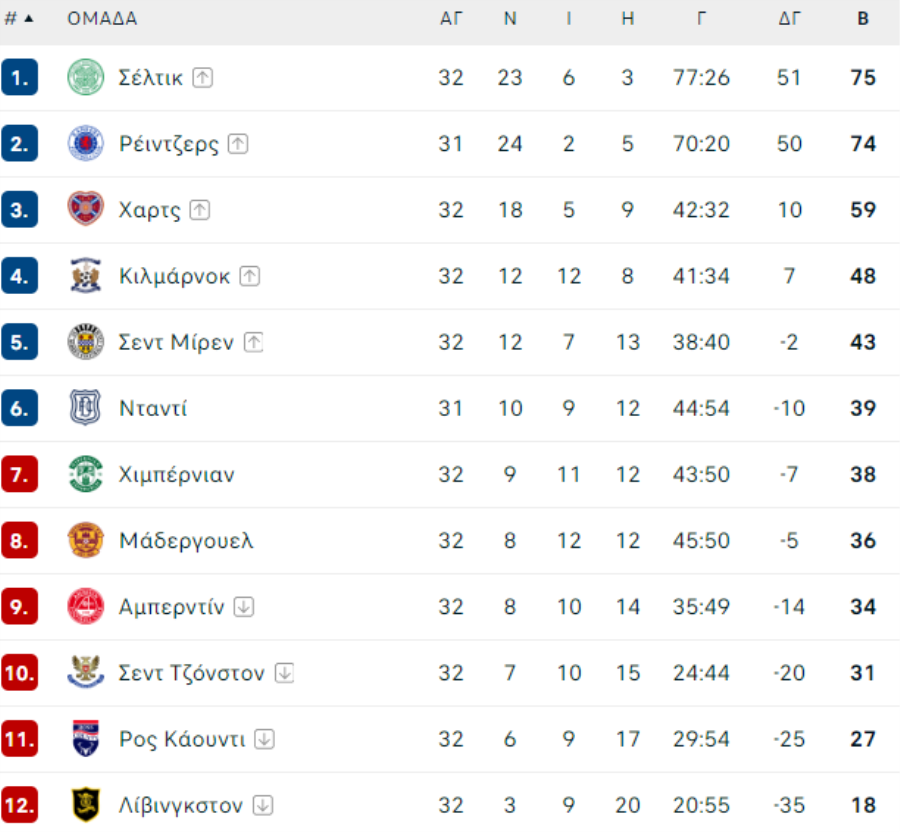Click the blue position badge 1.
The image size is (900, 832).
pyautogui.click(x=20, y=77)
